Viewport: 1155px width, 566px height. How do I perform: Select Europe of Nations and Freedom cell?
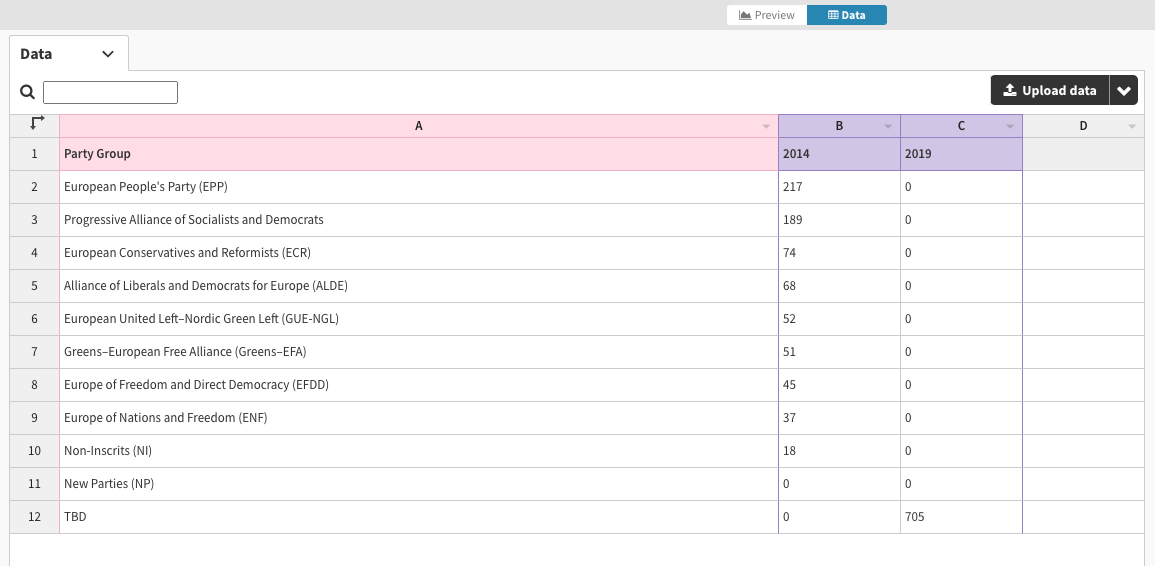(x=418, y=418)
